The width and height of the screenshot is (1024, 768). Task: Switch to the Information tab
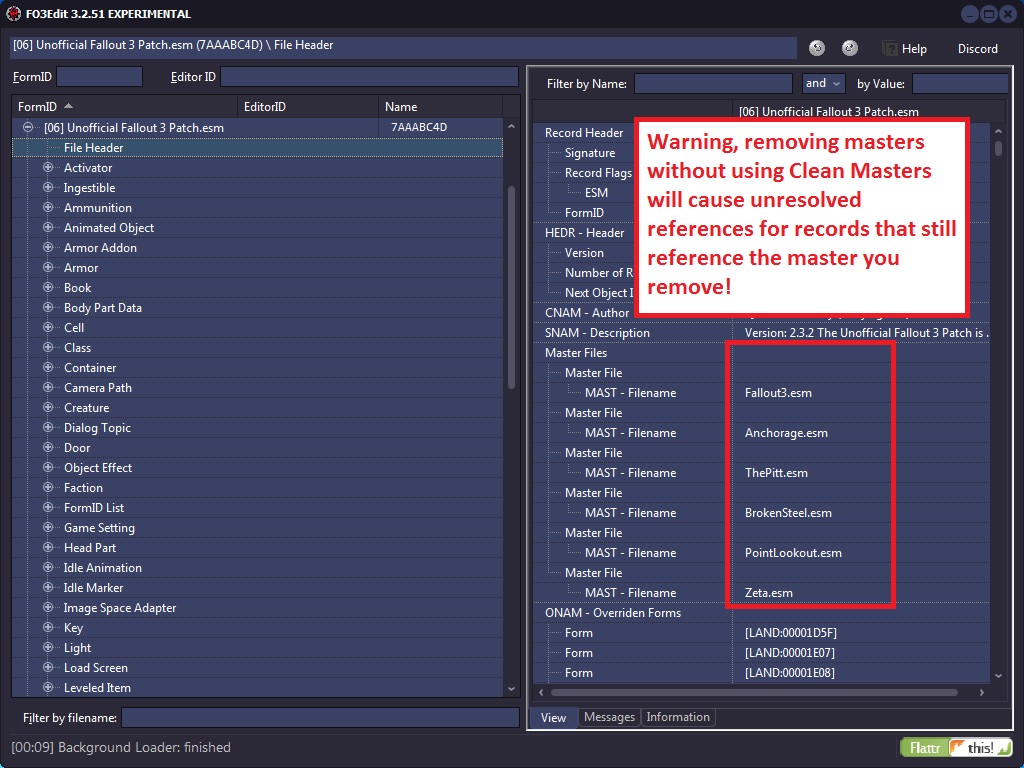(678, 717)
